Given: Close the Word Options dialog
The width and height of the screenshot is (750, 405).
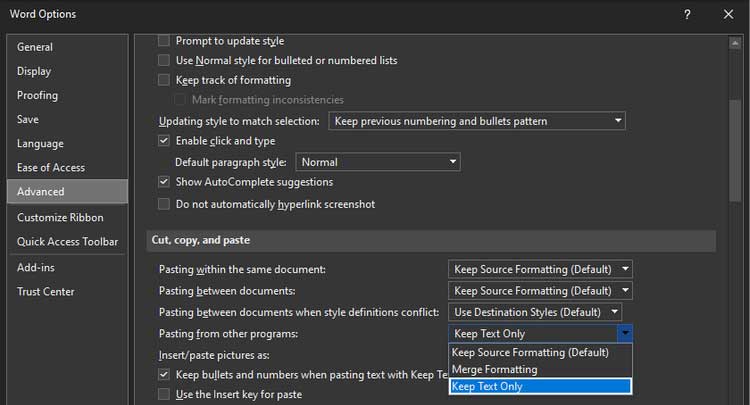Looking at the screenshot, I should pyautogui.click(x=728, y=15).
